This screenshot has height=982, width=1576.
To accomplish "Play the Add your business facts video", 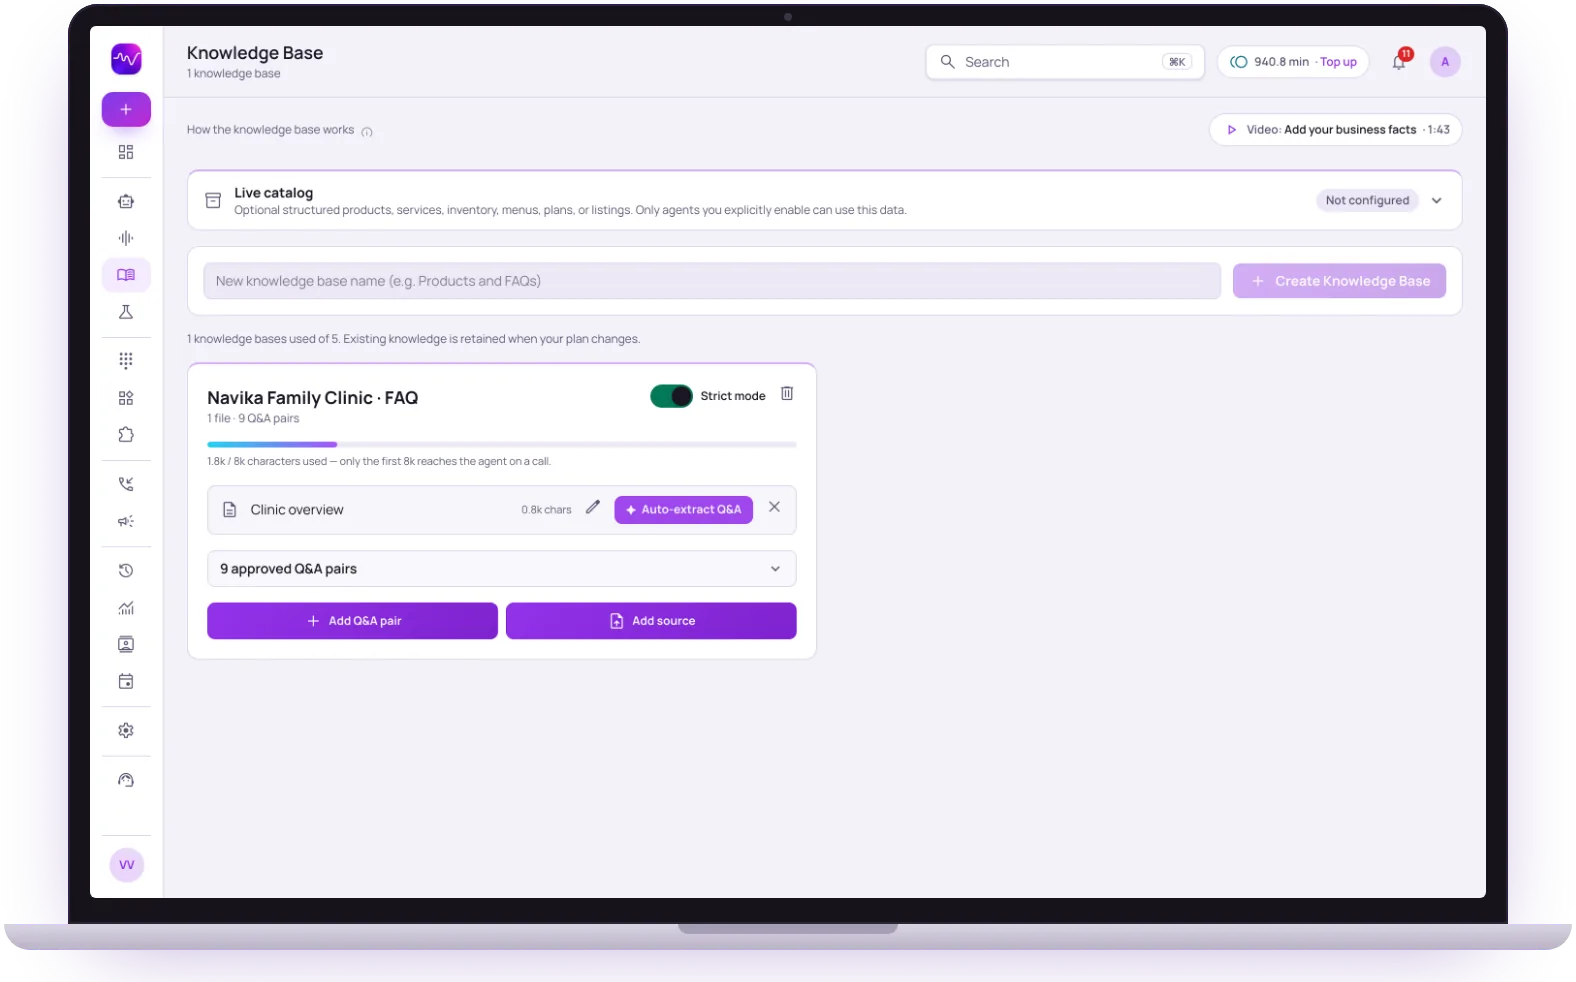I will click(1335, 130).
